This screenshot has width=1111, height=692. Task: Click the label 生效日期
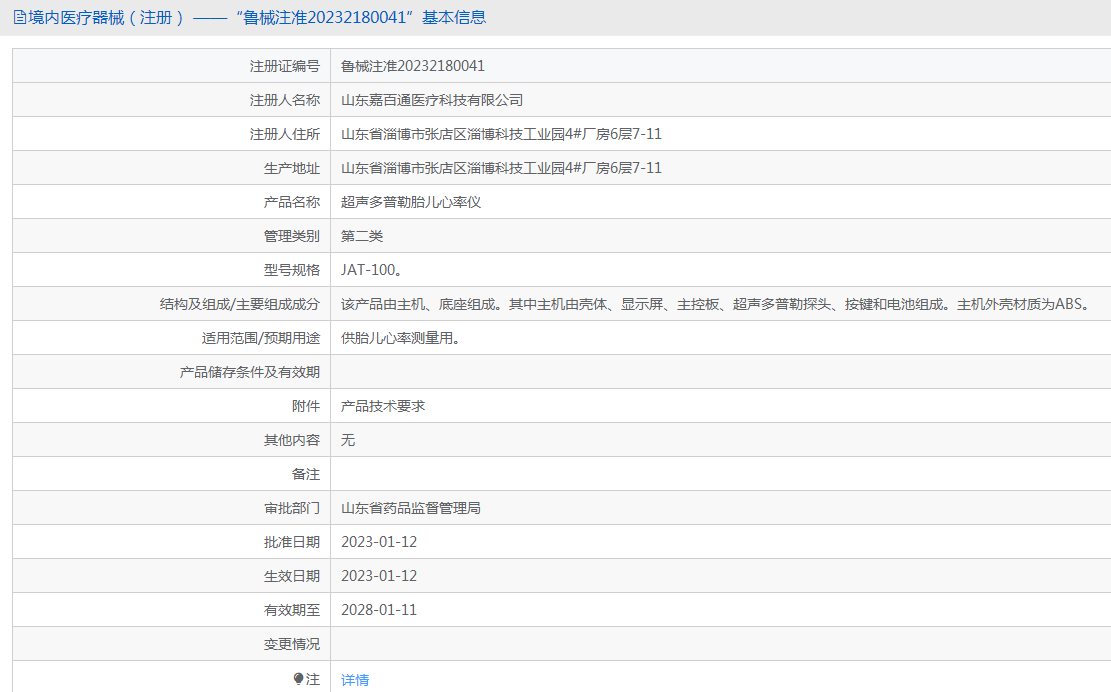point(292,576)
